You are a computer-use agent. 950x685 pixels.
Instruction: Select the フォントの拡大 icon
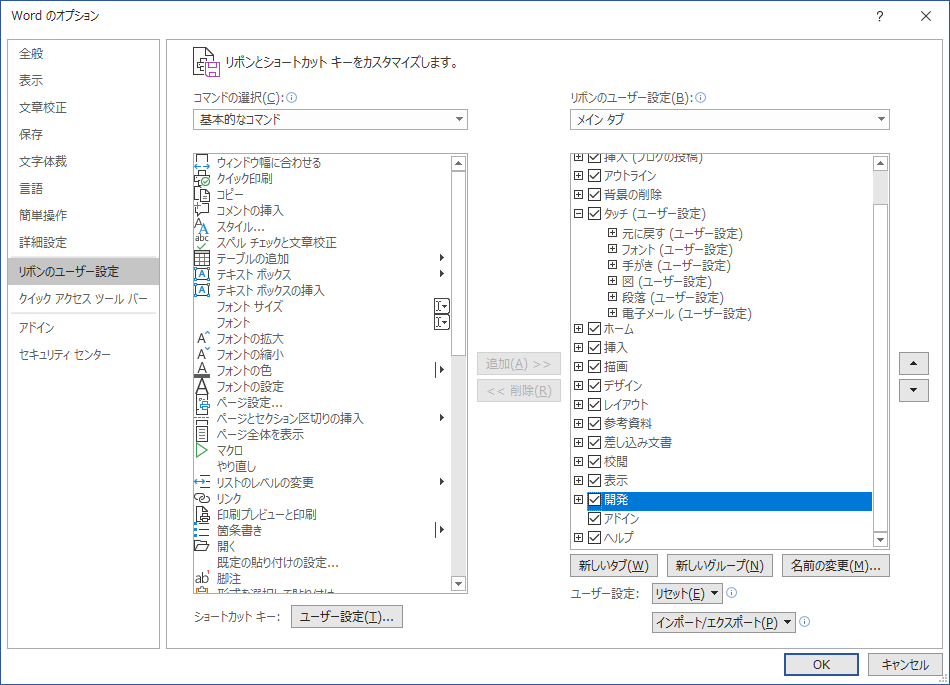(203, 338)
